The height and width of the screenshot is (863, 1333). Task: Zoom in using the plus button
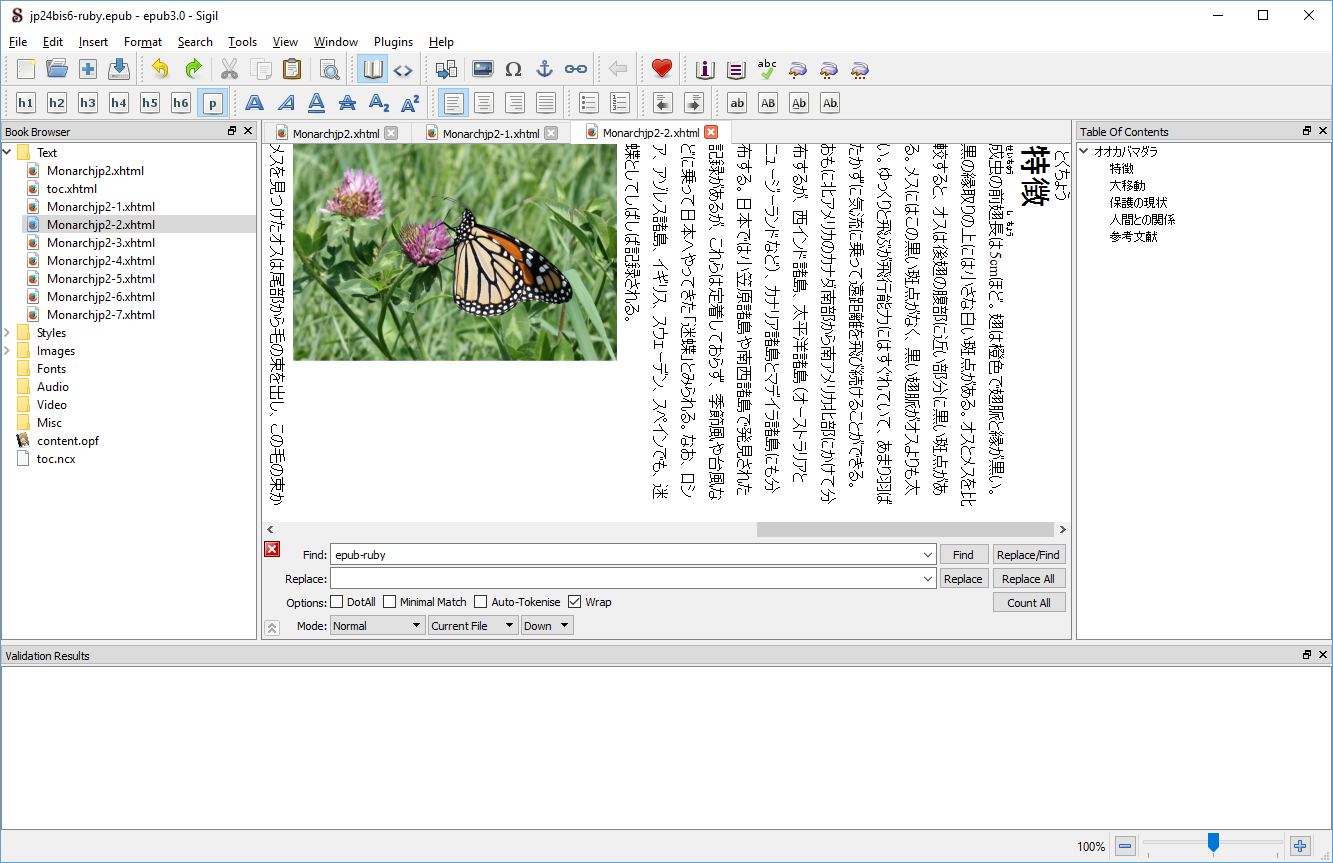1300,846
